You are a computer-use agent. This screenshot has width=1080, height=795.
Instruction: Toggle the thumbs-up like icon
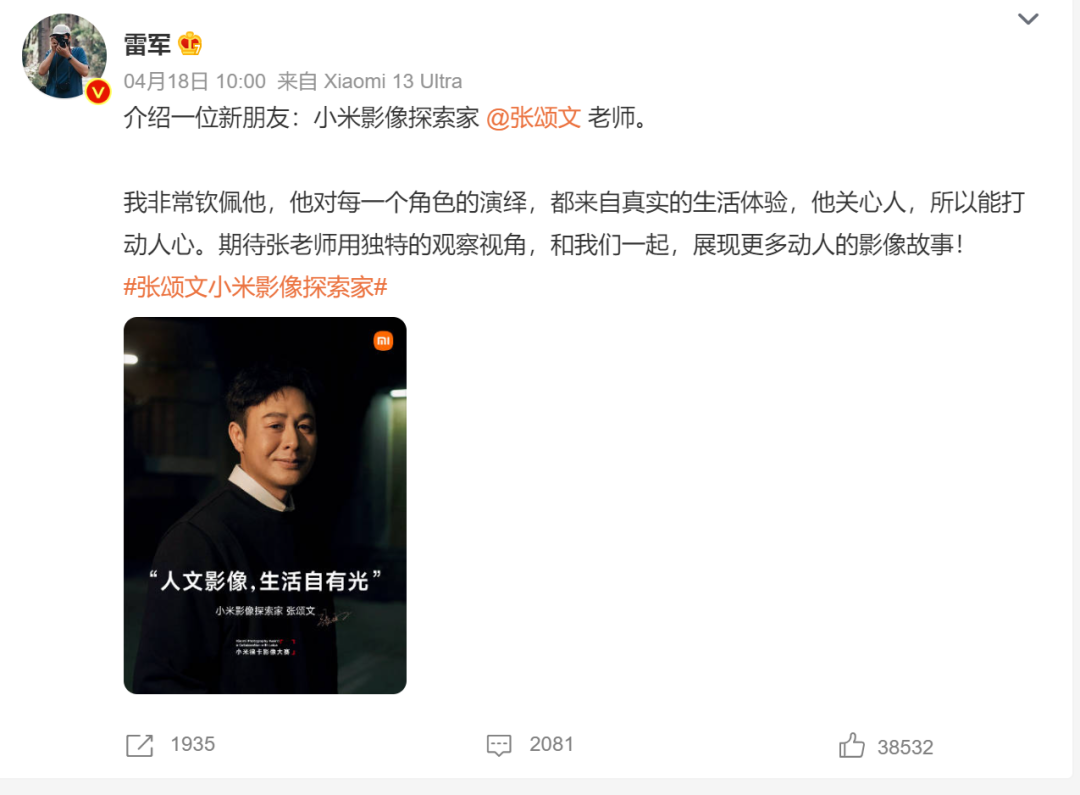click(851, 745)
